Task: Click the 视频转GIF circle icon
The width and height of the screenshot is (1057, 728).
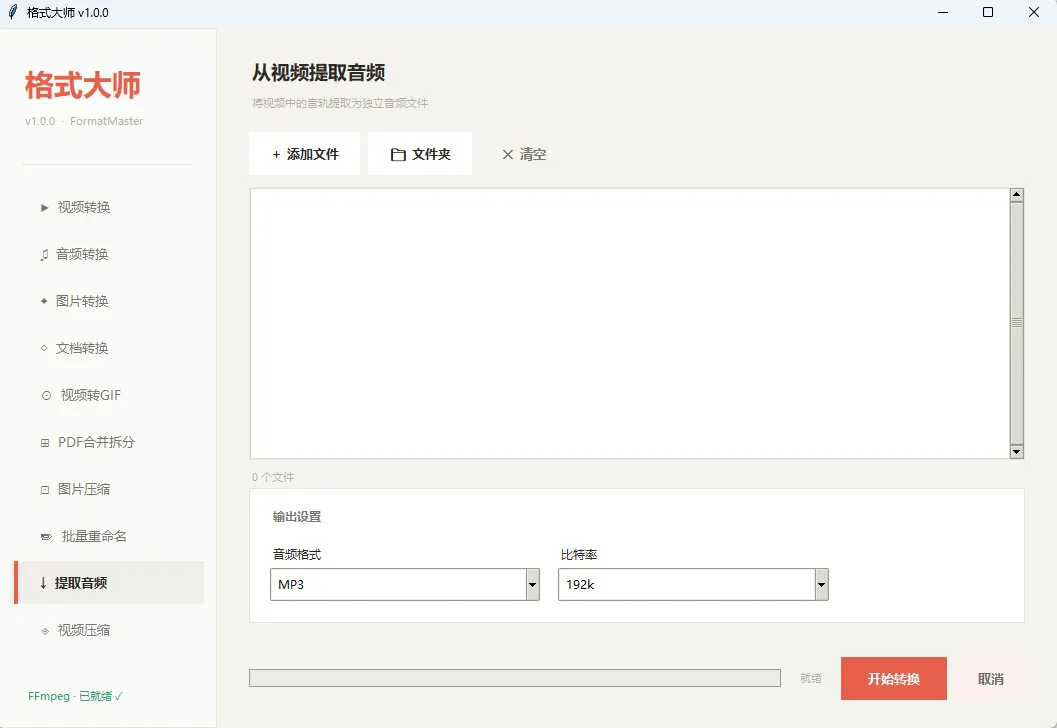Action: click(x=47, y=396)
